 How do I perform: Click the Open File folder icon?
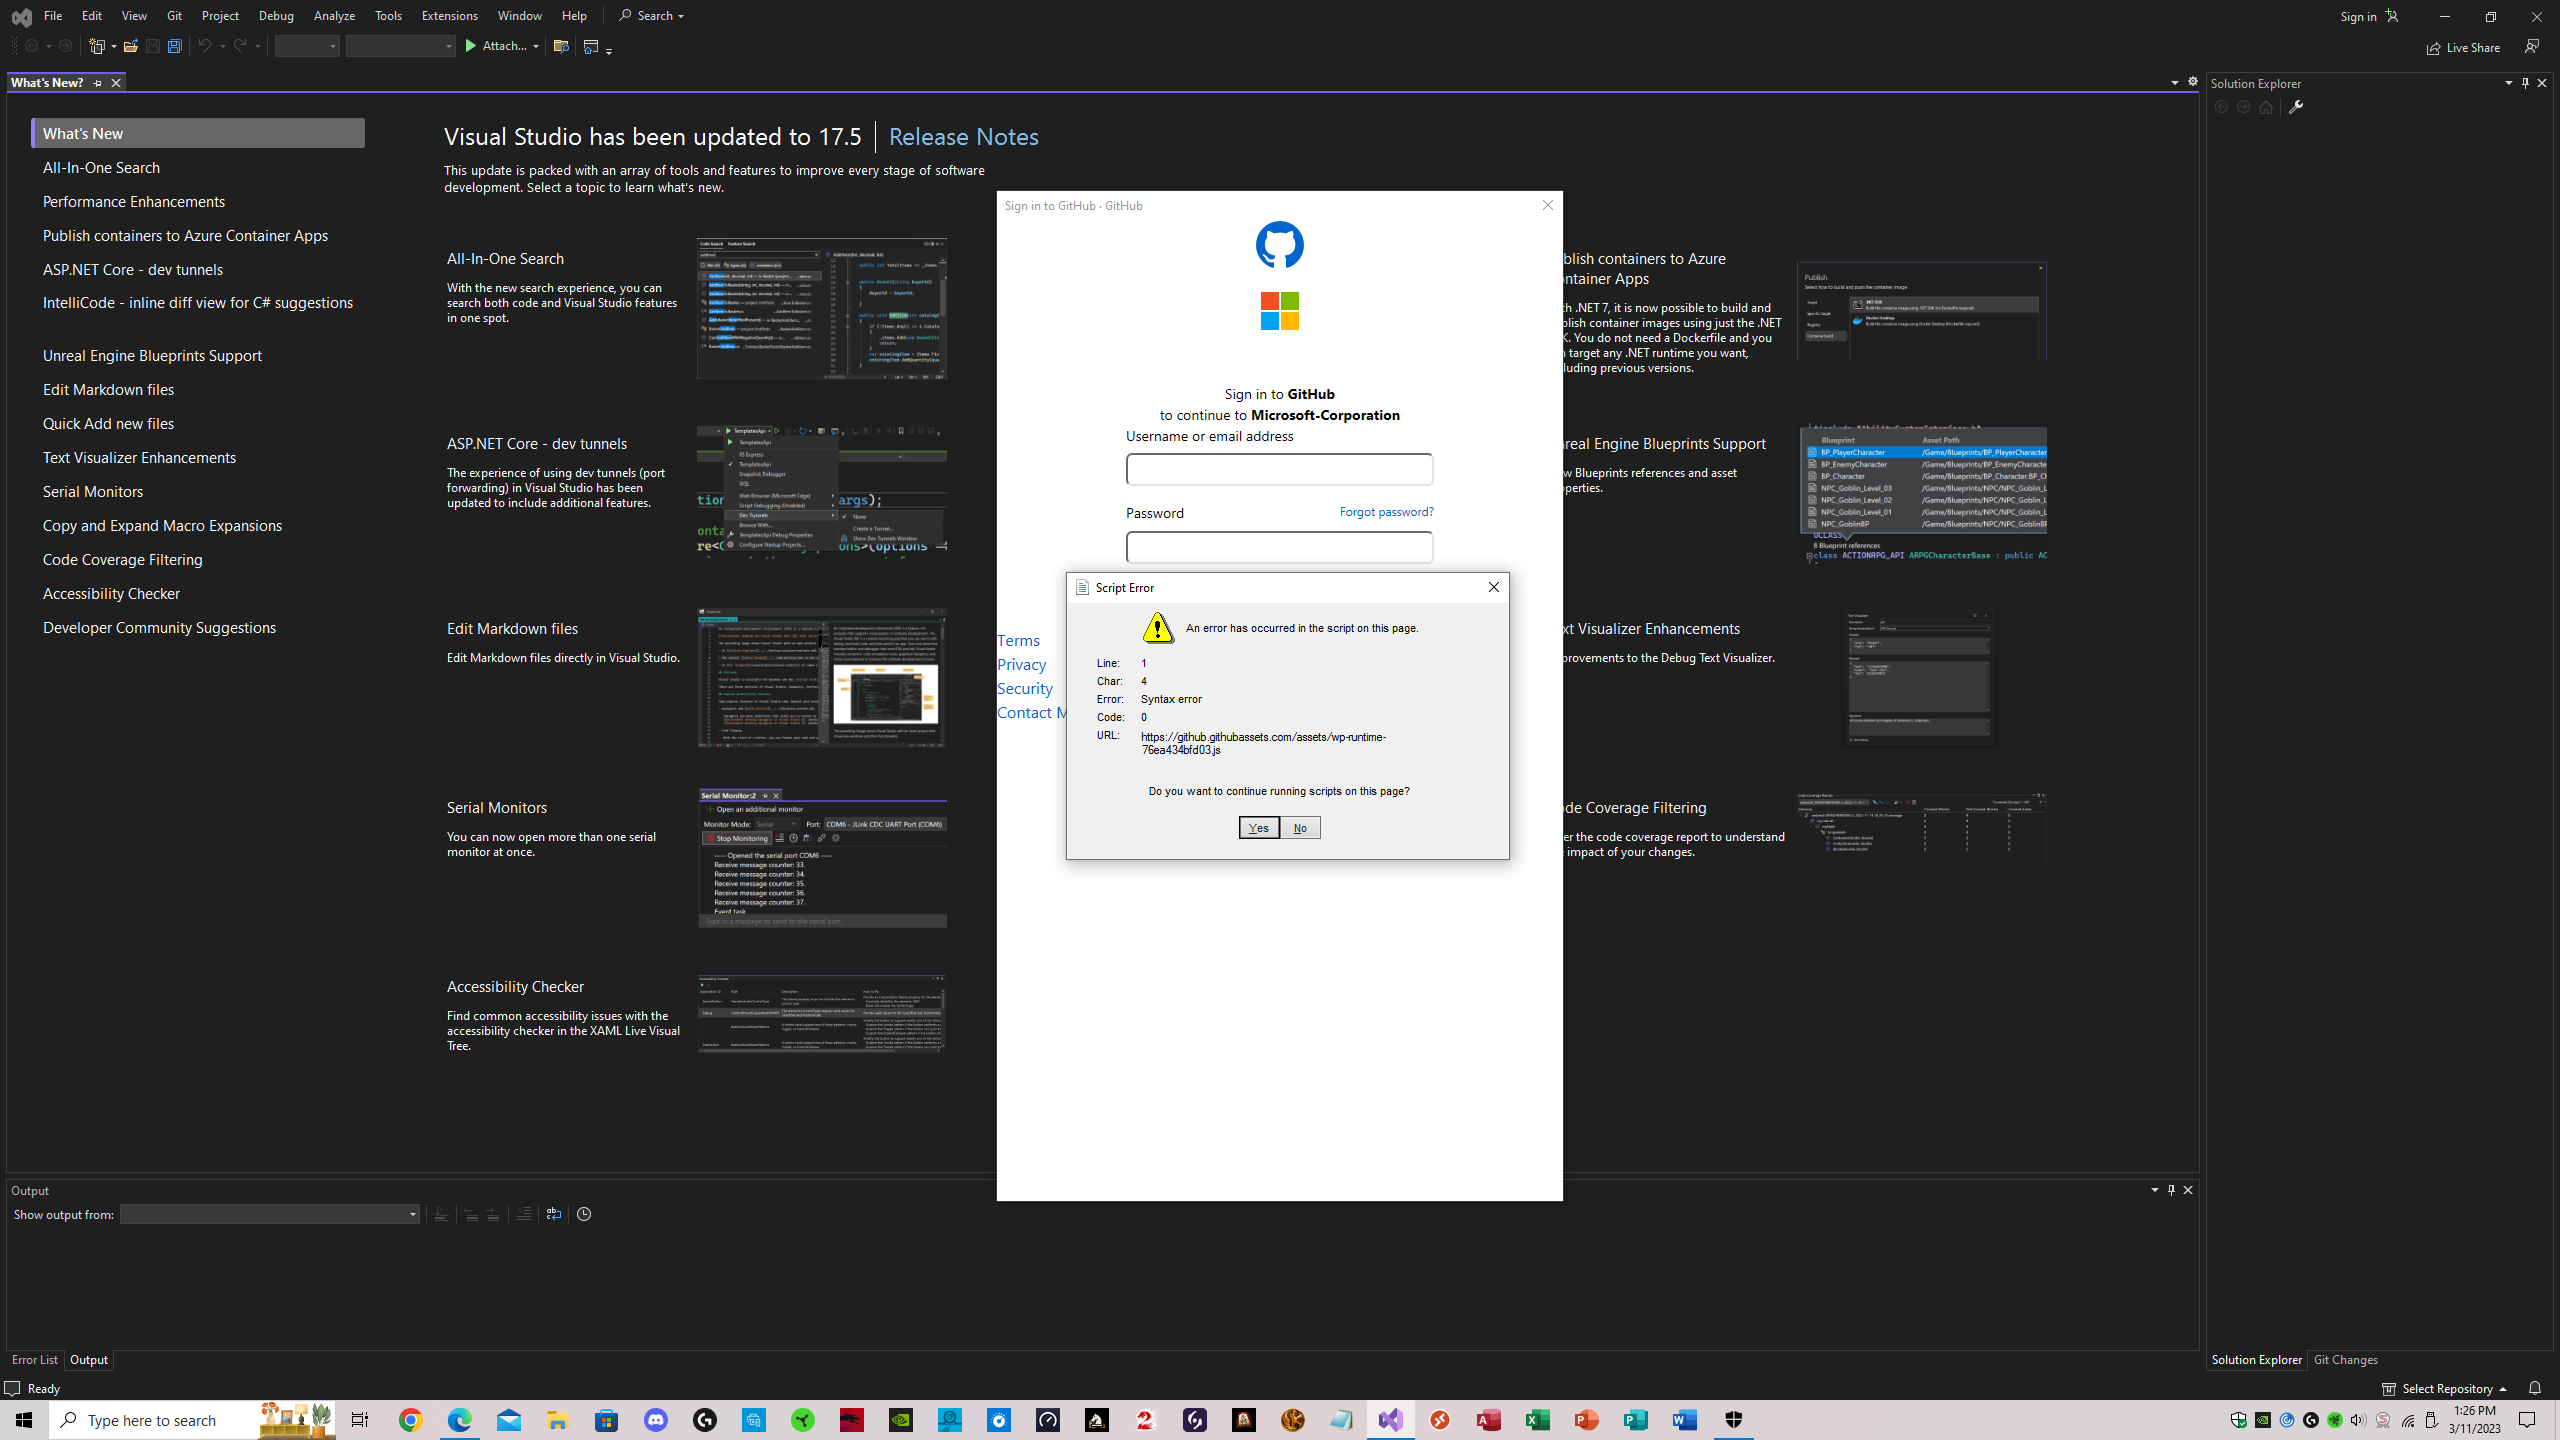click(130, 46)
